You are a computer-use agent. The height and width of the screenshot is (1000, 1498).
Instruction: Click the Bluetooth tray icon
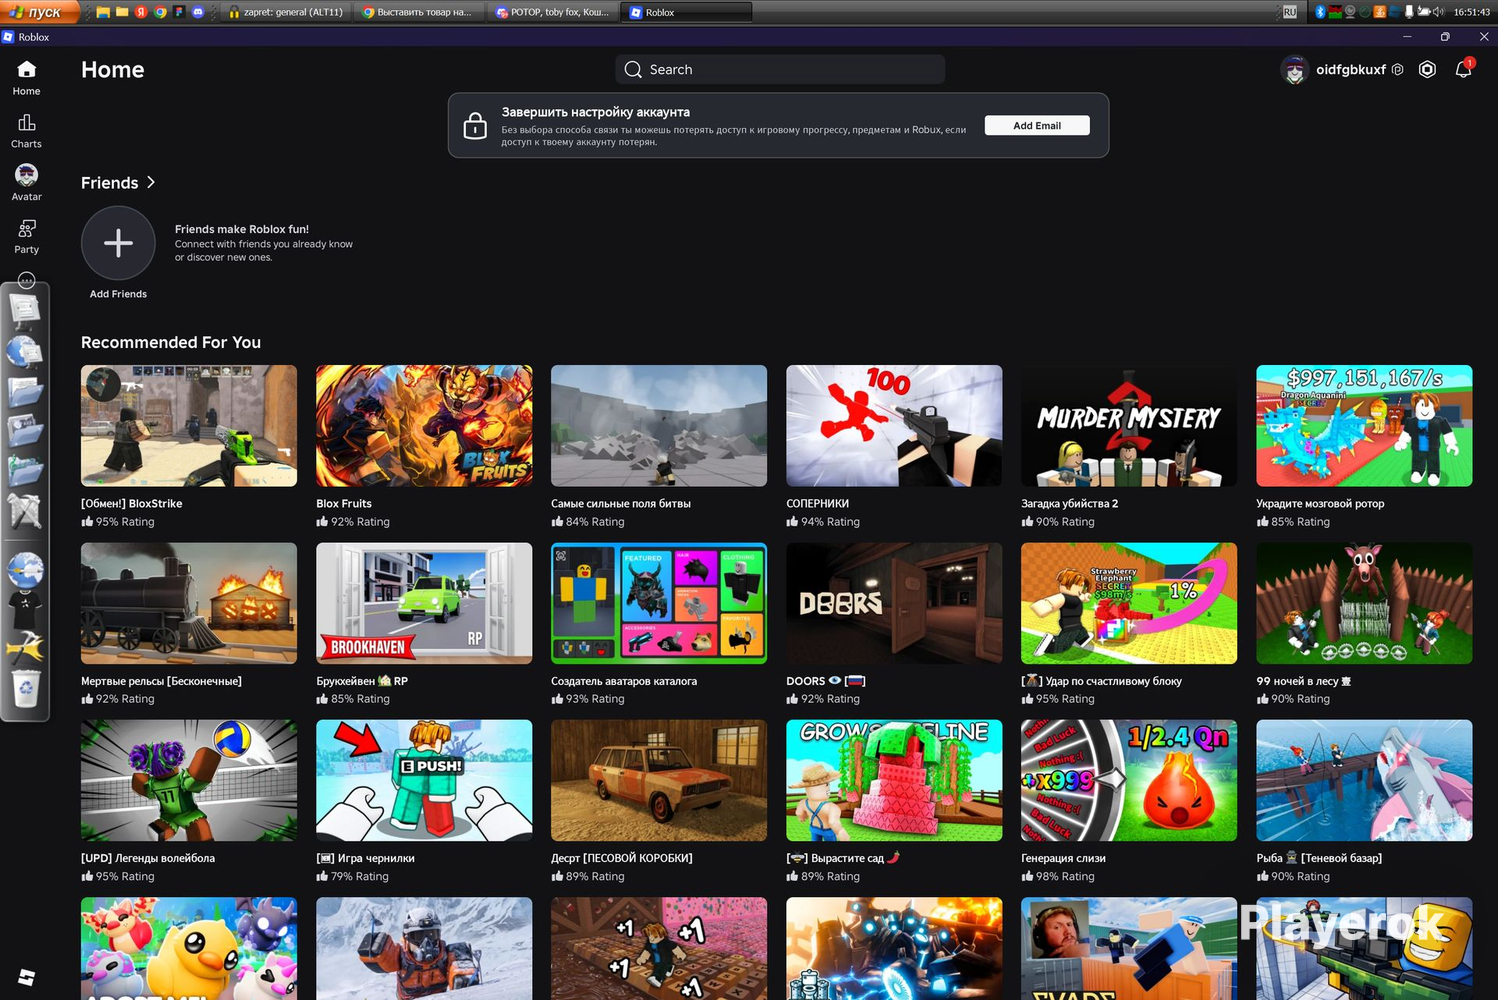[x=1319, y=12]
